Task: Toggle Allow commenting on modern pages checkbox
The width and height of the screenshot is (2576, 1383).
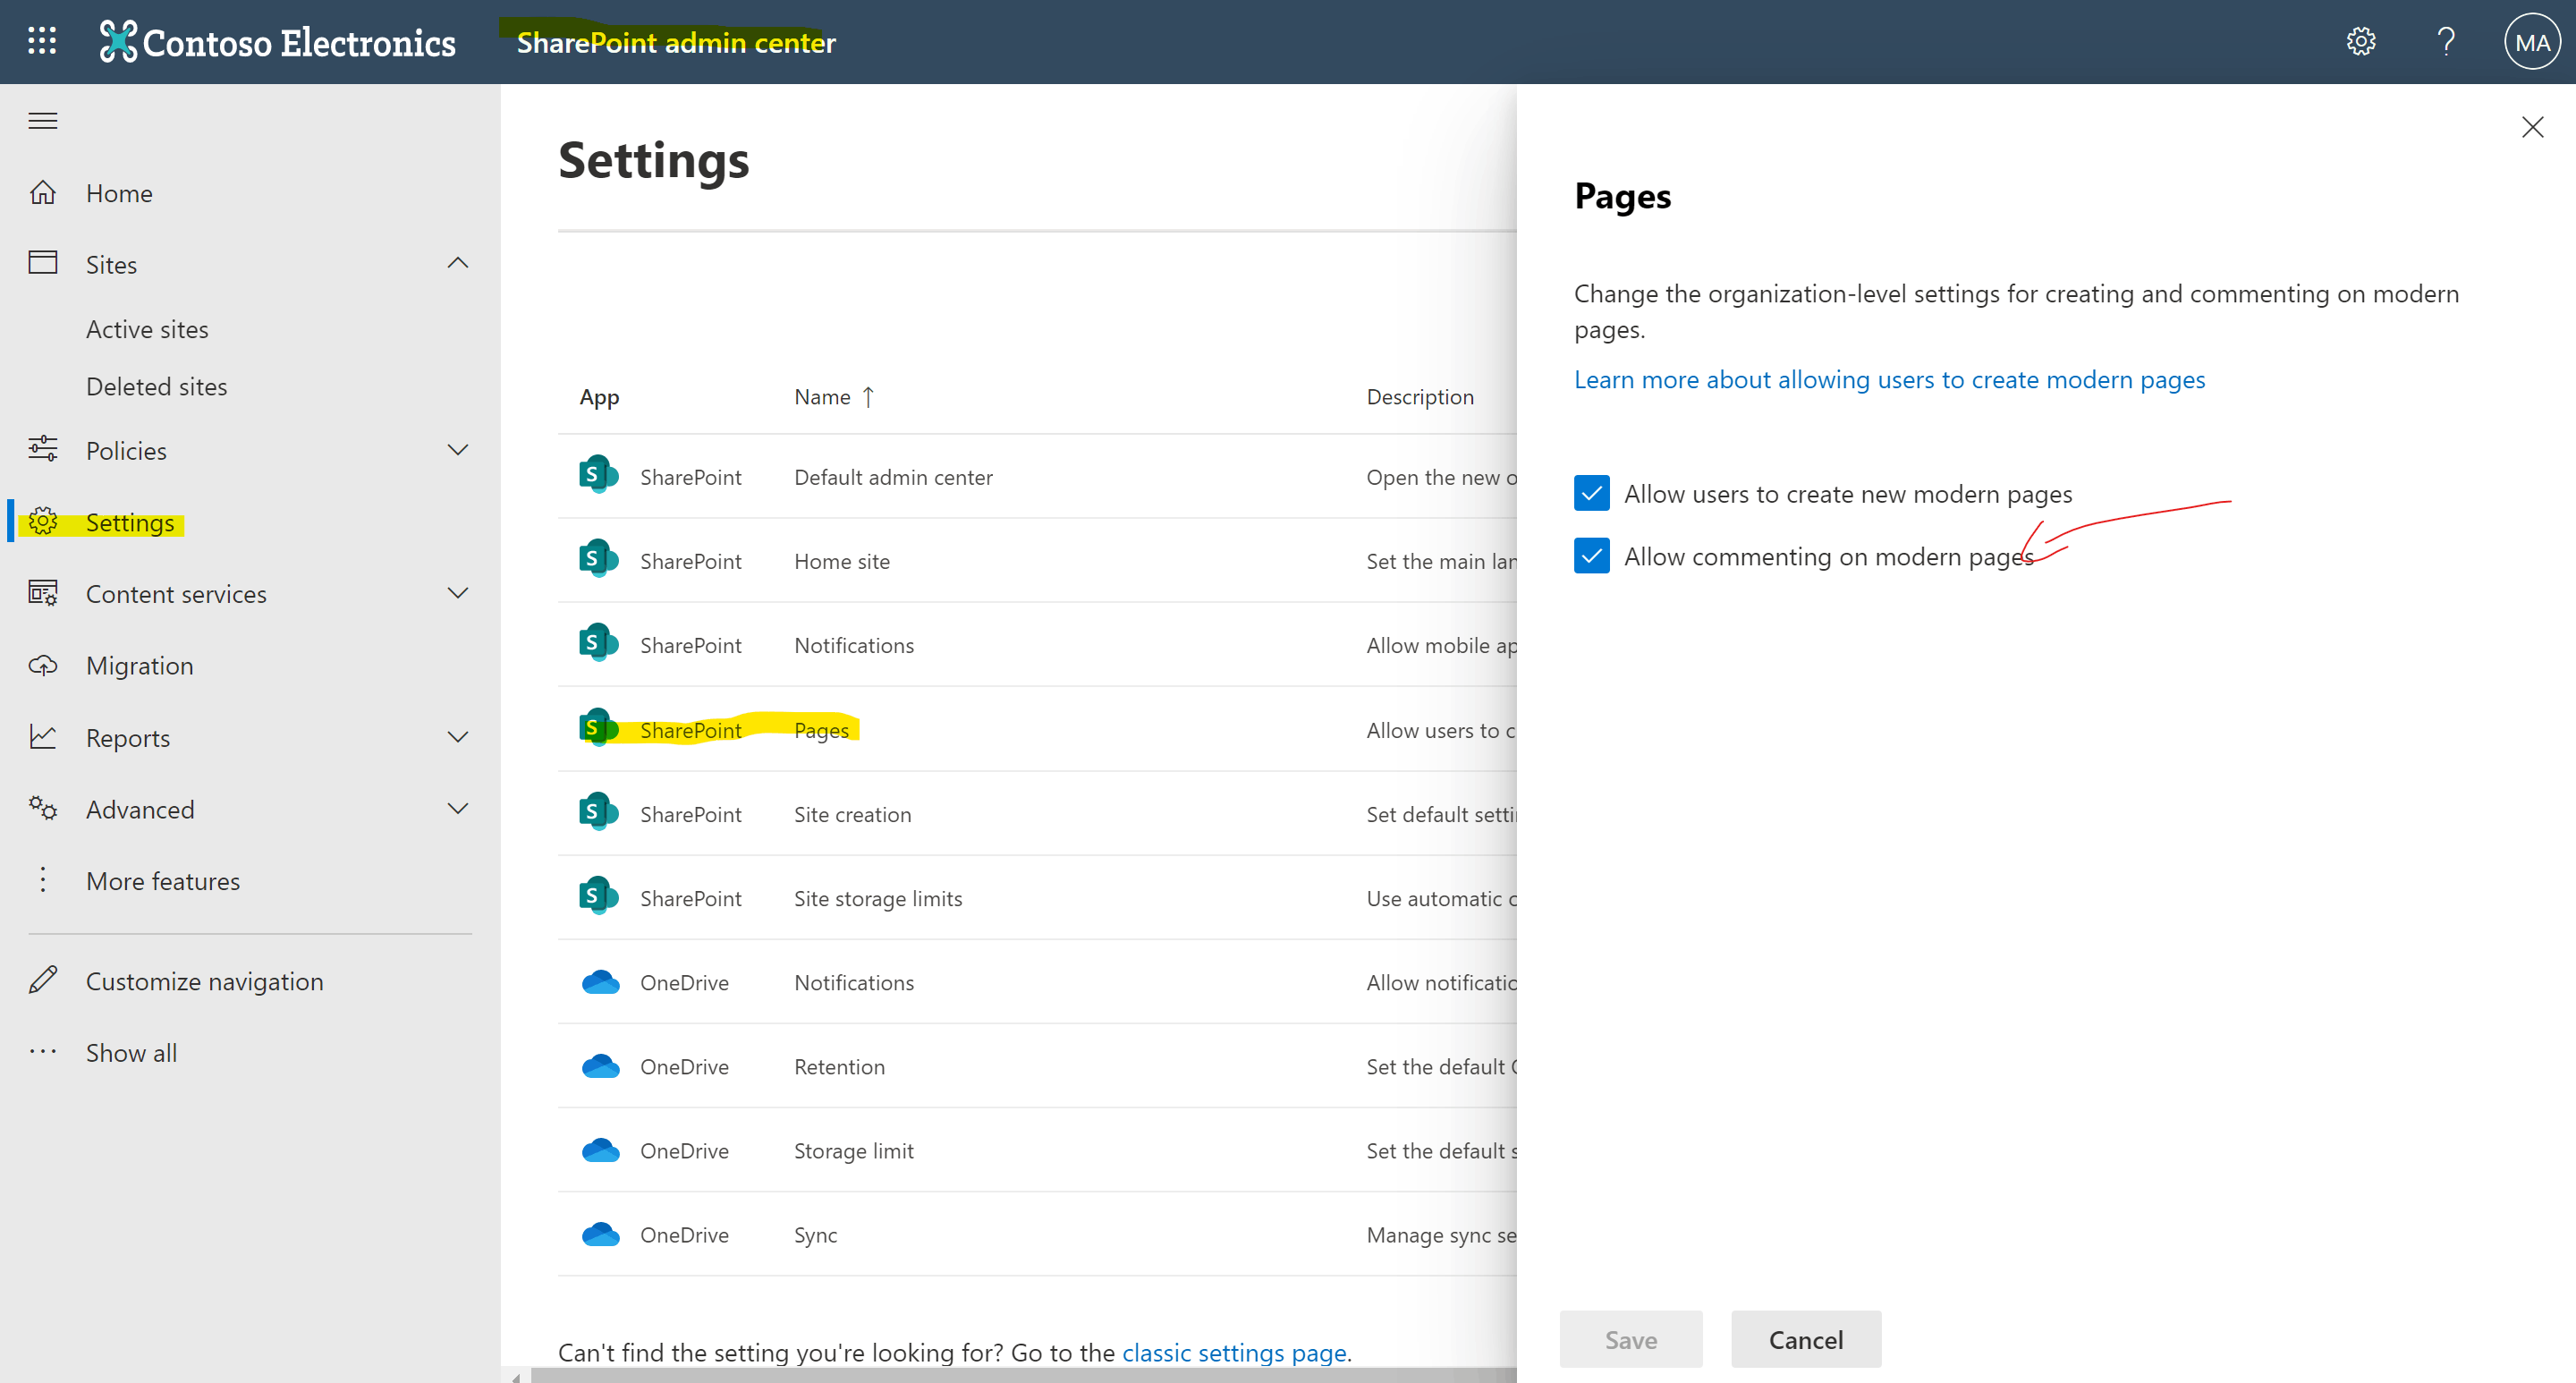Action: click(x=1591, y=556)
